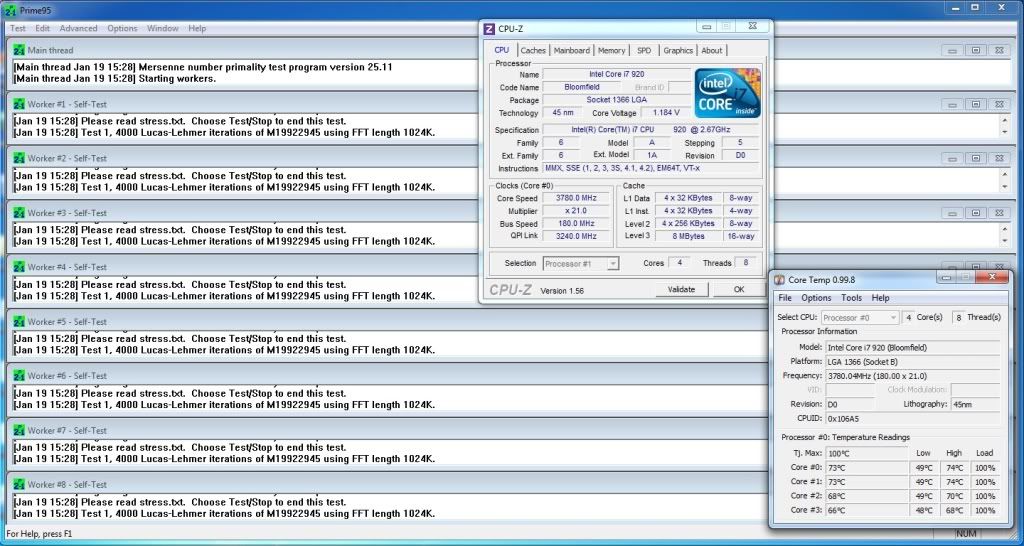Click the Core Temp title bar icon
This screenshot has width=1024, height=546.
coord(780,280)
